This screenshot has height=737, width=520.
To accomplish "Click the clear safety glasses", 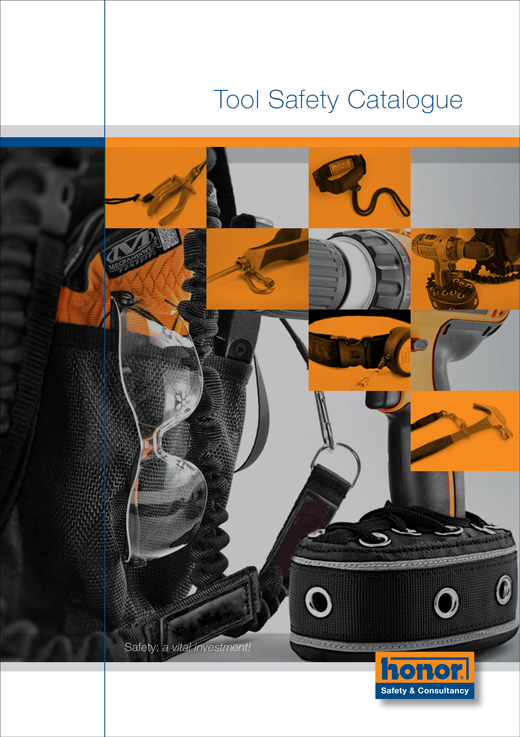I will (161, 425).
